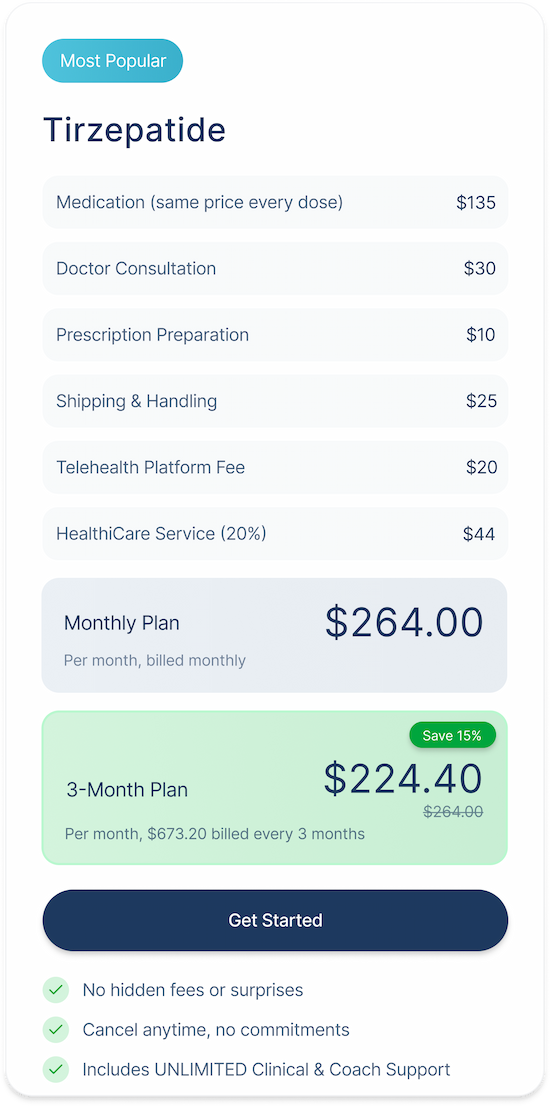Image resolution: width=550 pixels, height=1106 pixels.
Task: Click the Tirzepatide heading
Action: click(x=135, y=130)
